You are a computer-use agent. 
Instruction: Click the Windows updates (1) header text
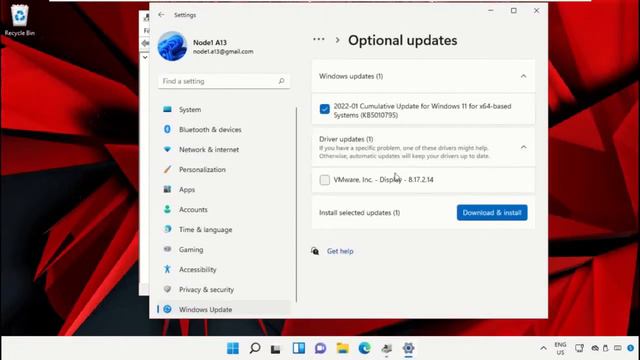click(351, 76)
